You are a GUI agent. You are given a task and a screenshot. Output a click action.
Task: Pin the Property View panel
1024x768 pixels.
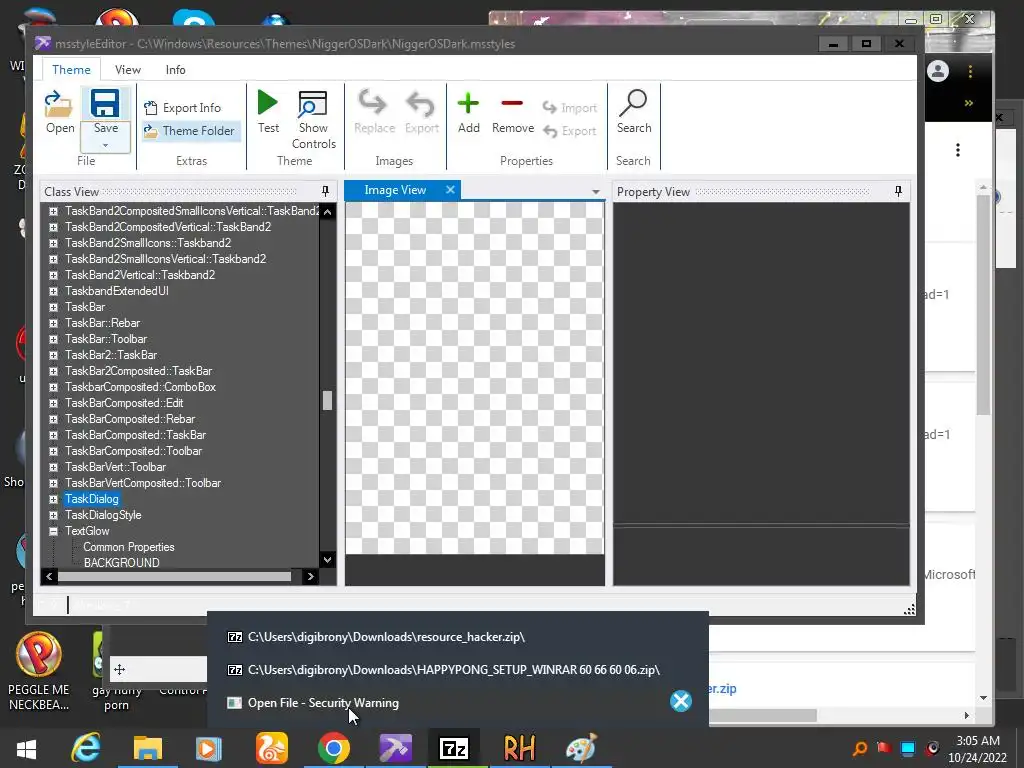898,191
